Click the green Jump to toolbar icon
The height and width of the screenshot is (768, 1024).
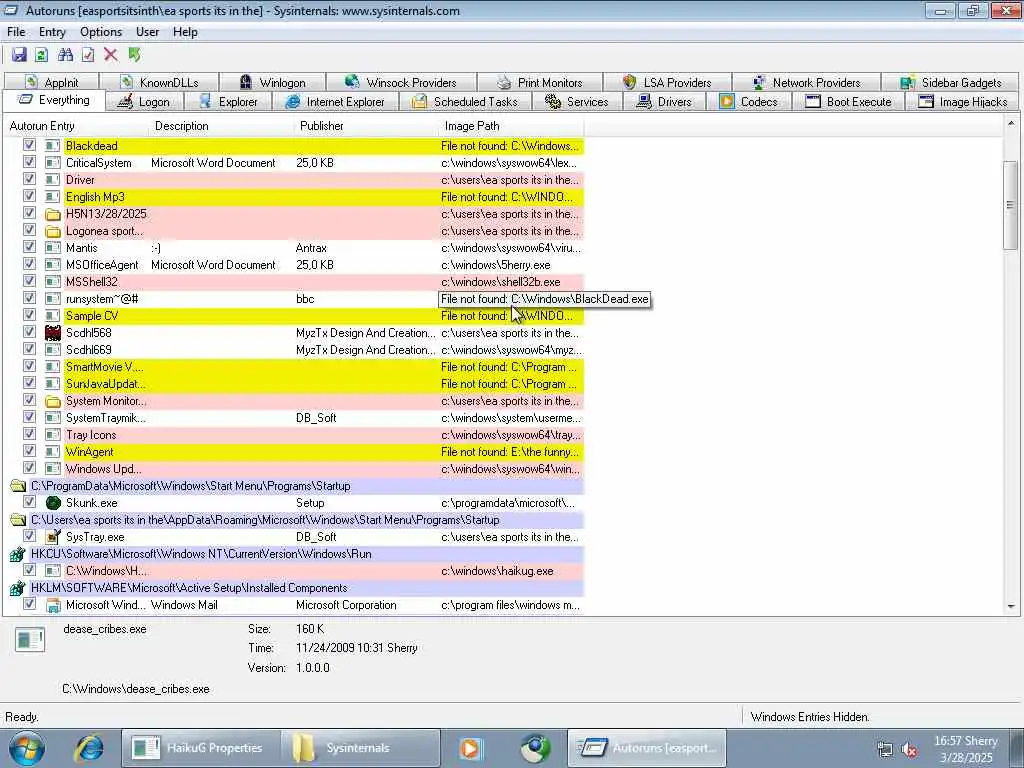point(134,55)
